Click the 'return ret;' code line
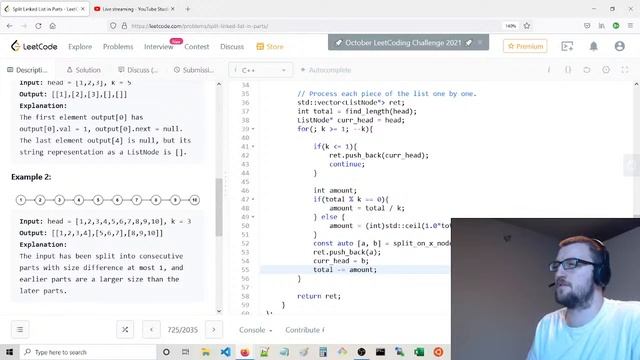This screenshot has width=640, height=360. click(319, 296)
